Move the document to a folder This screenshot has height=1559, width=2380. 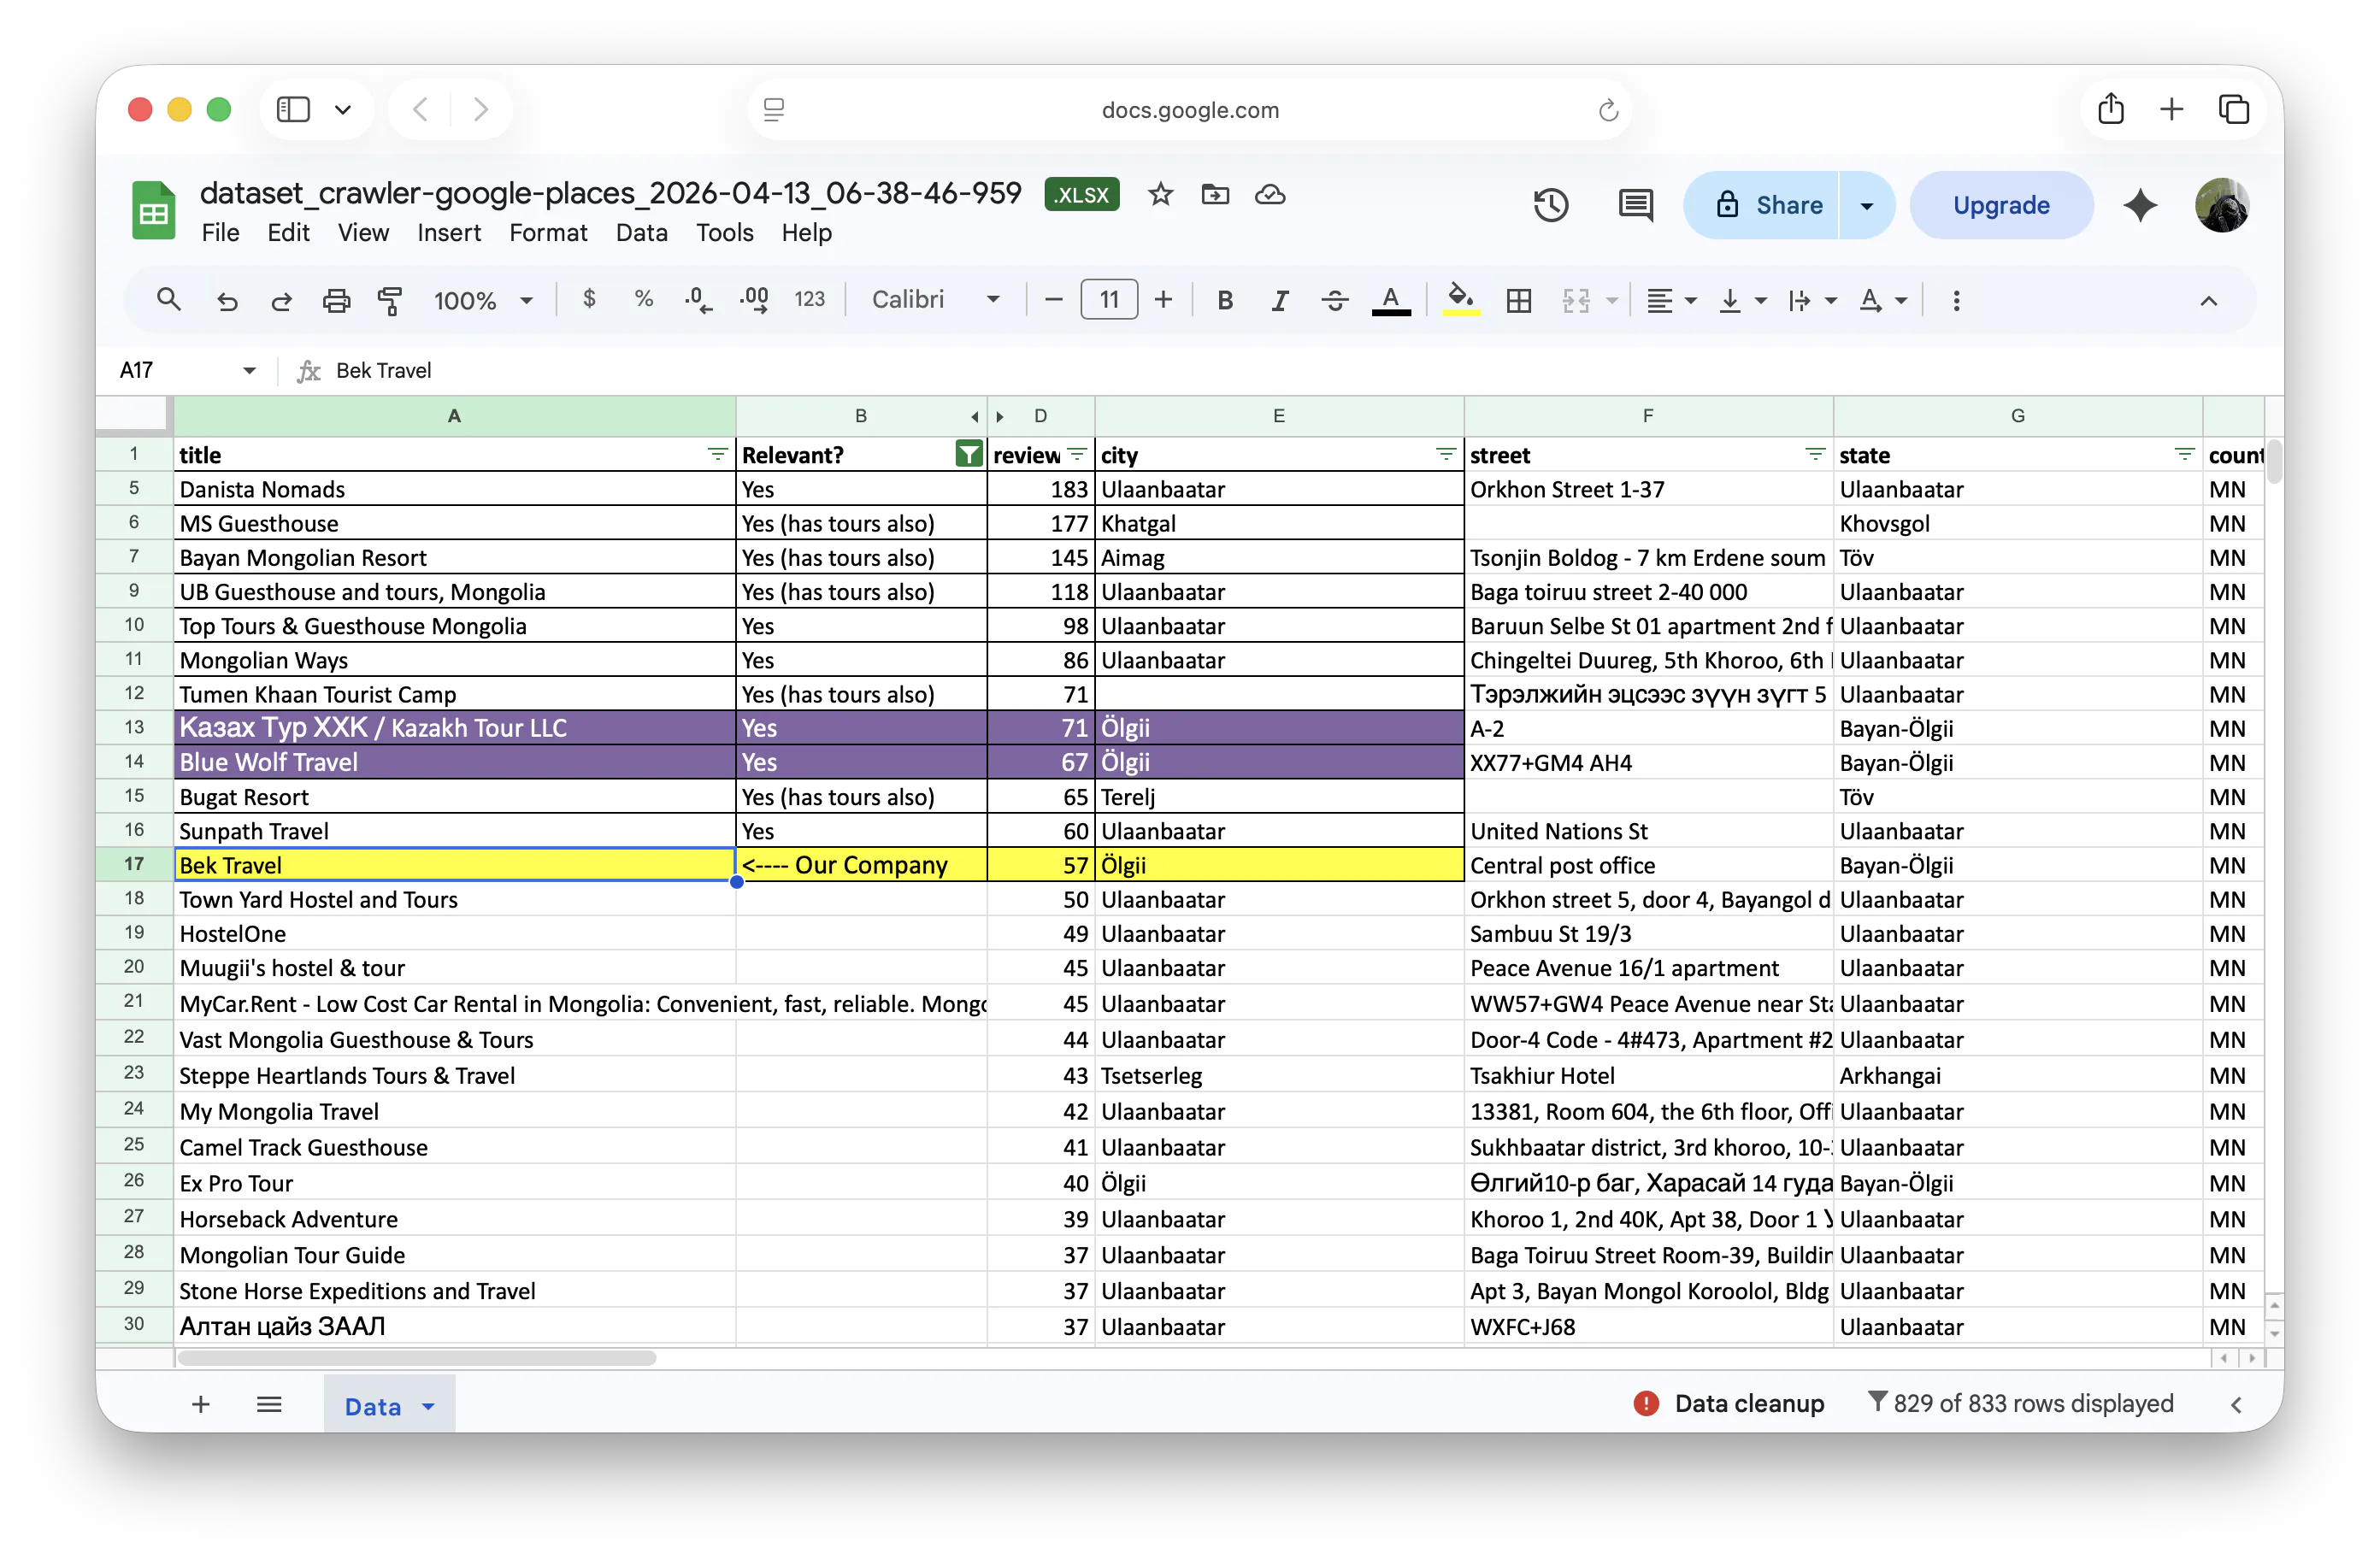(x=1215, y=194)
